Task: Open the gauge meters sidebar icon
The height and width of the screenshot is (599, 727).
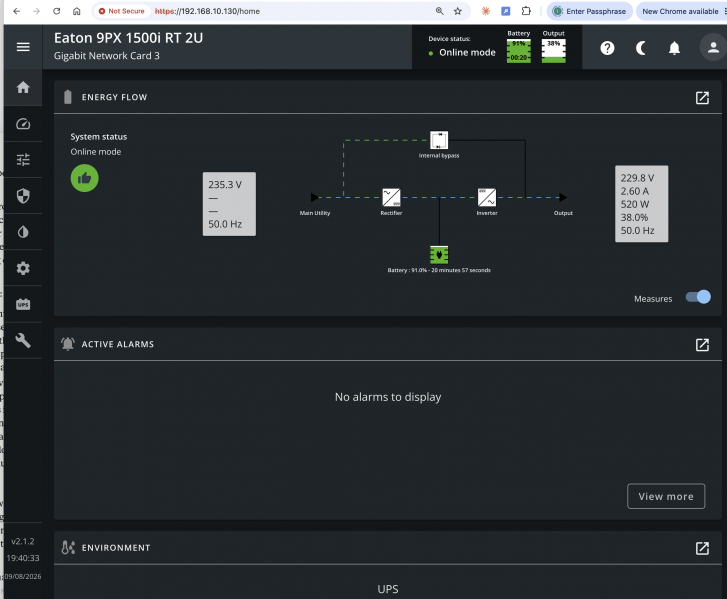Action: point(23,124)
